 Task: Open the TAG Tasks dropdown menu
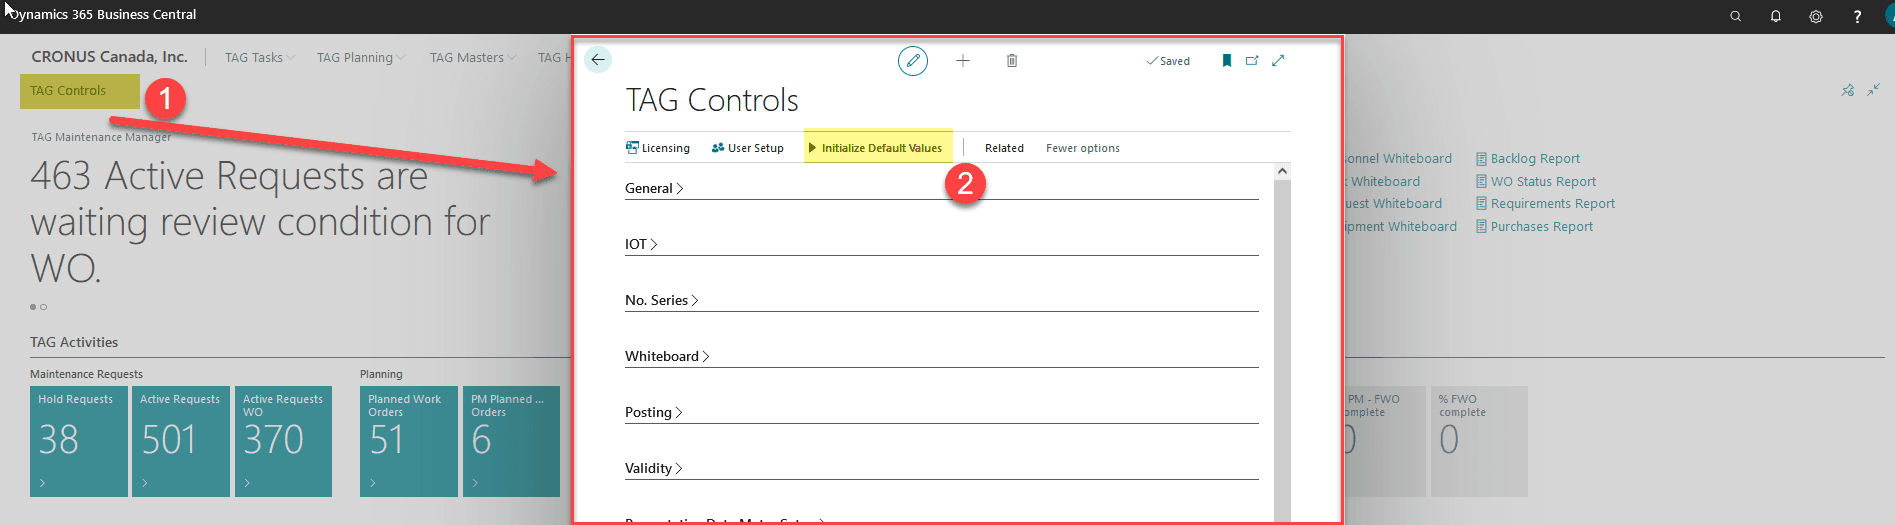(x=260, y=58)
